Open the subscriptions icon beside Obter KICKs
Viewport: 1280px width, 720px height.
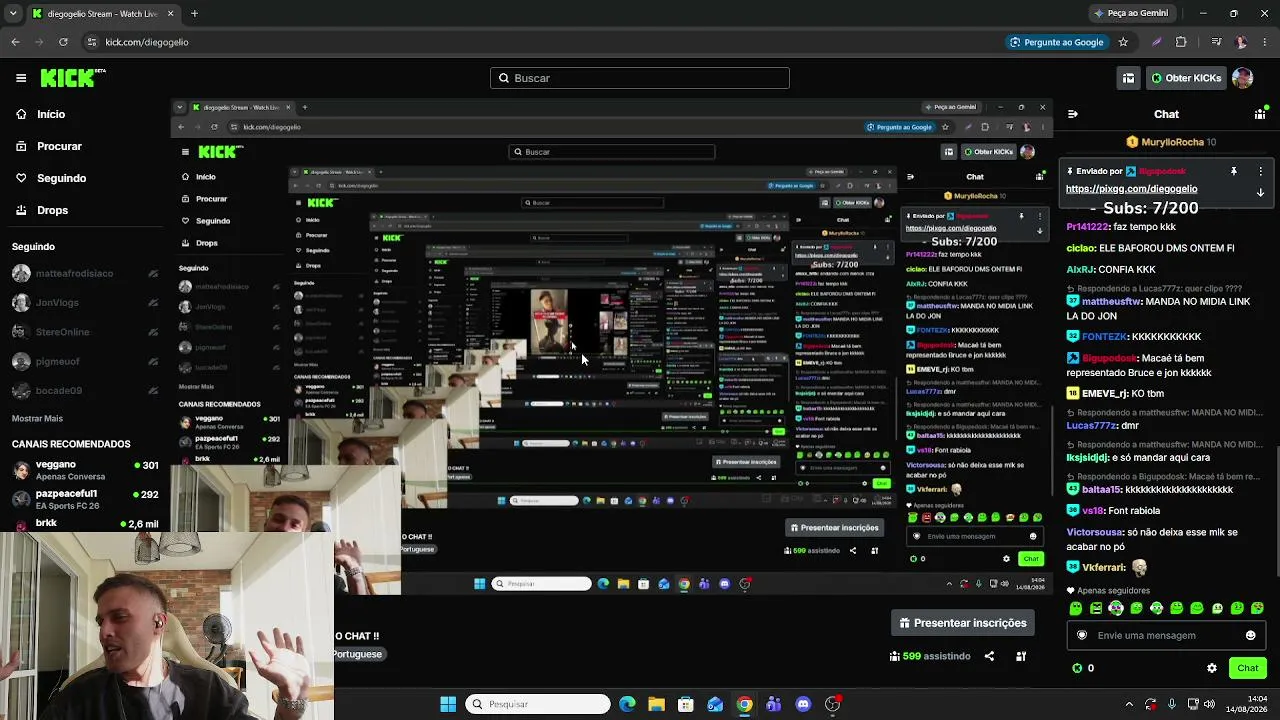coord(1128,78)
